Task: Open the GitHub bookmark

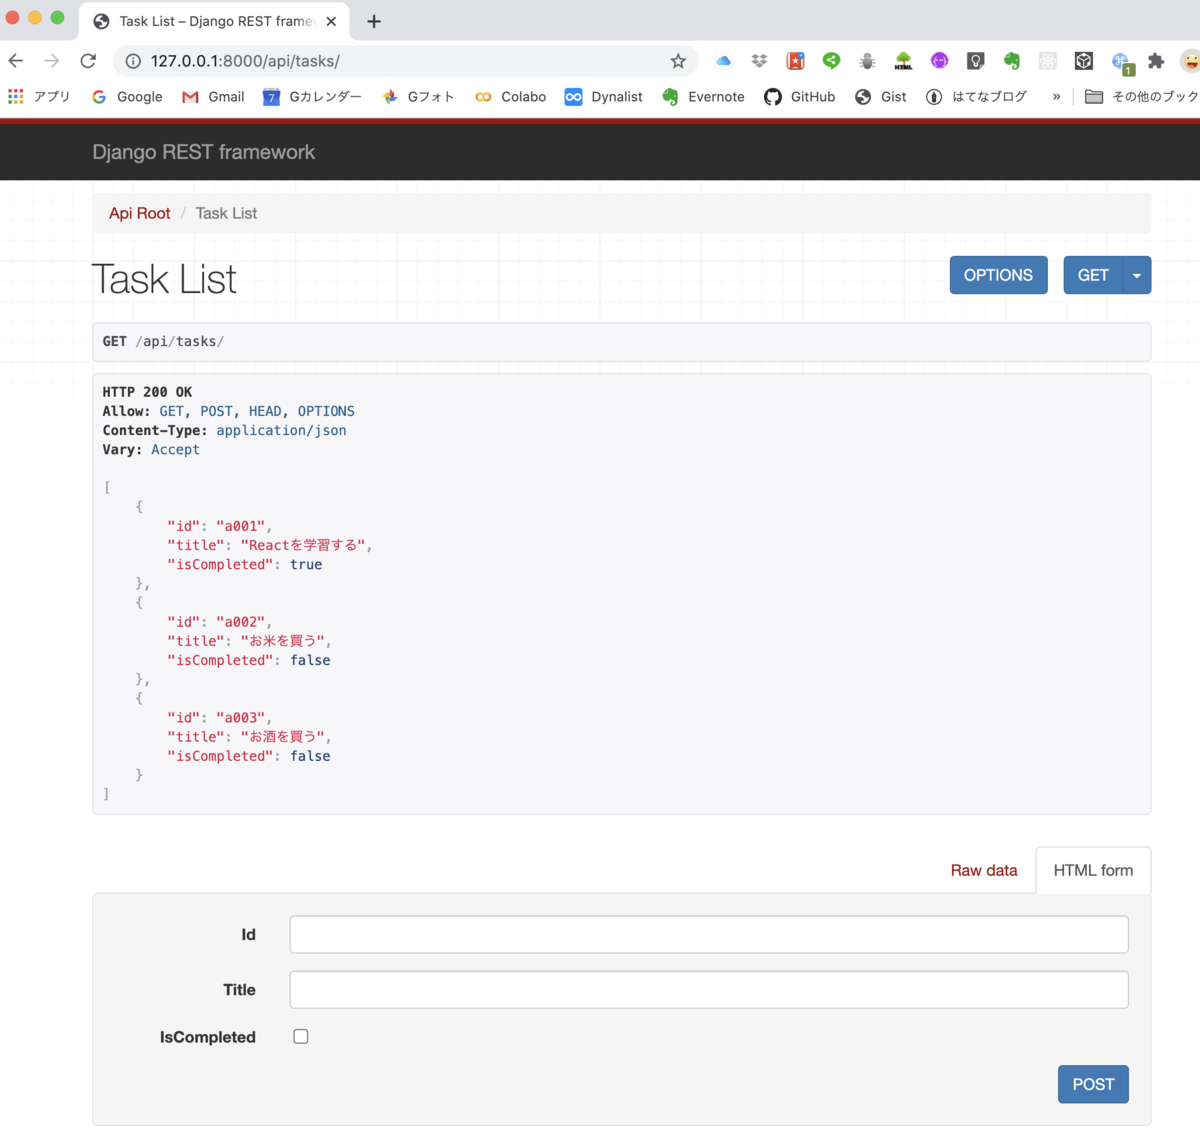Action: (x=799, y=96)
